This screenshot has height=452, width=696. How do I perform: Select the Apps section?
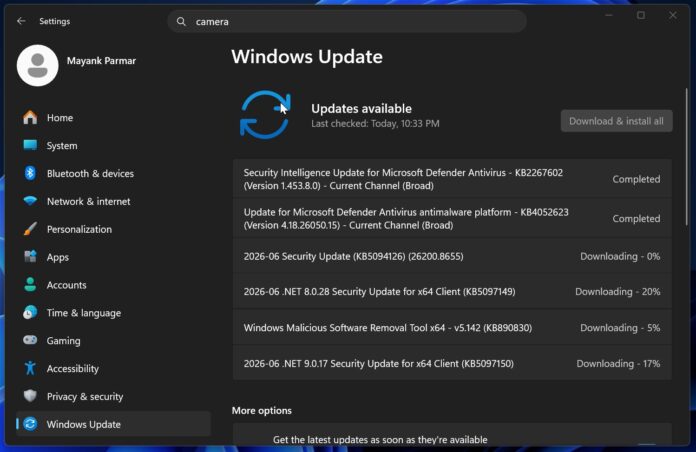113,257
